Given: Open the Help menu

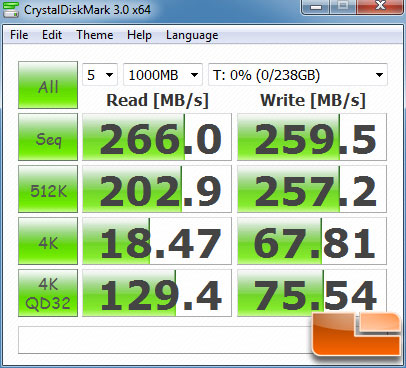Looking at the screenshot, I should click(x=139, y=35).
